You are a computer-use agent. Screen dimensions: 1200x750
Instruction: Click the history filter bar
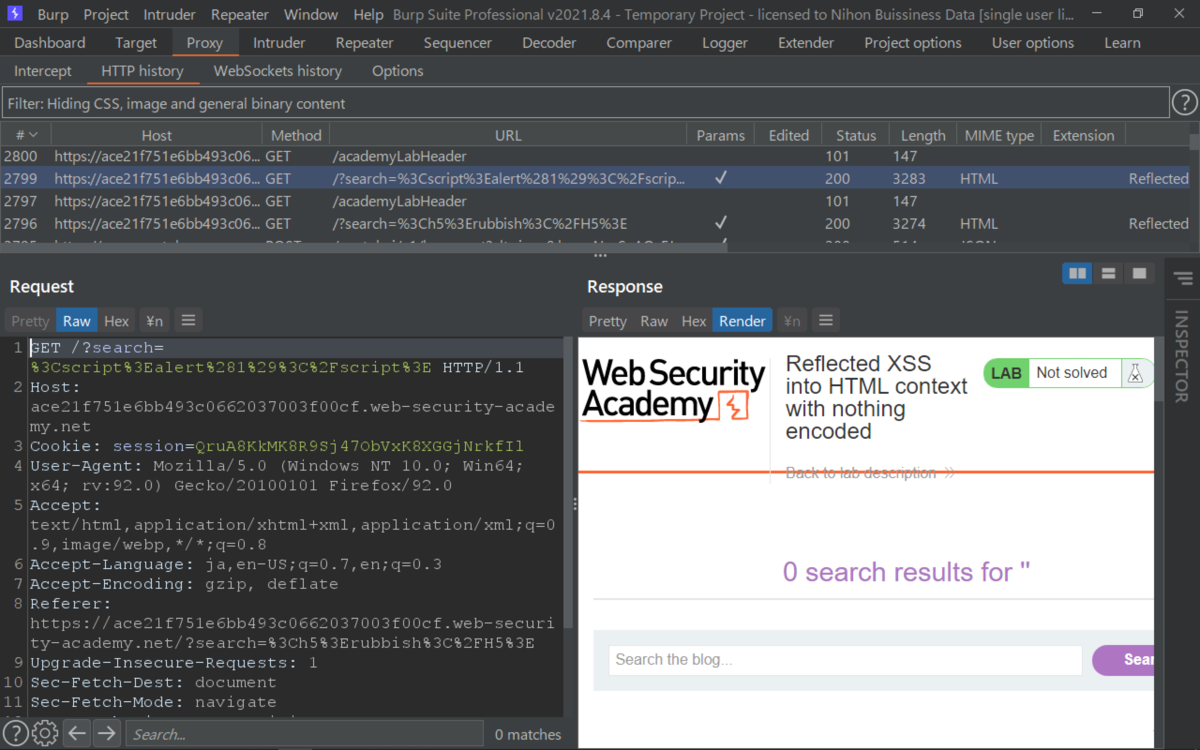[585, 103]
